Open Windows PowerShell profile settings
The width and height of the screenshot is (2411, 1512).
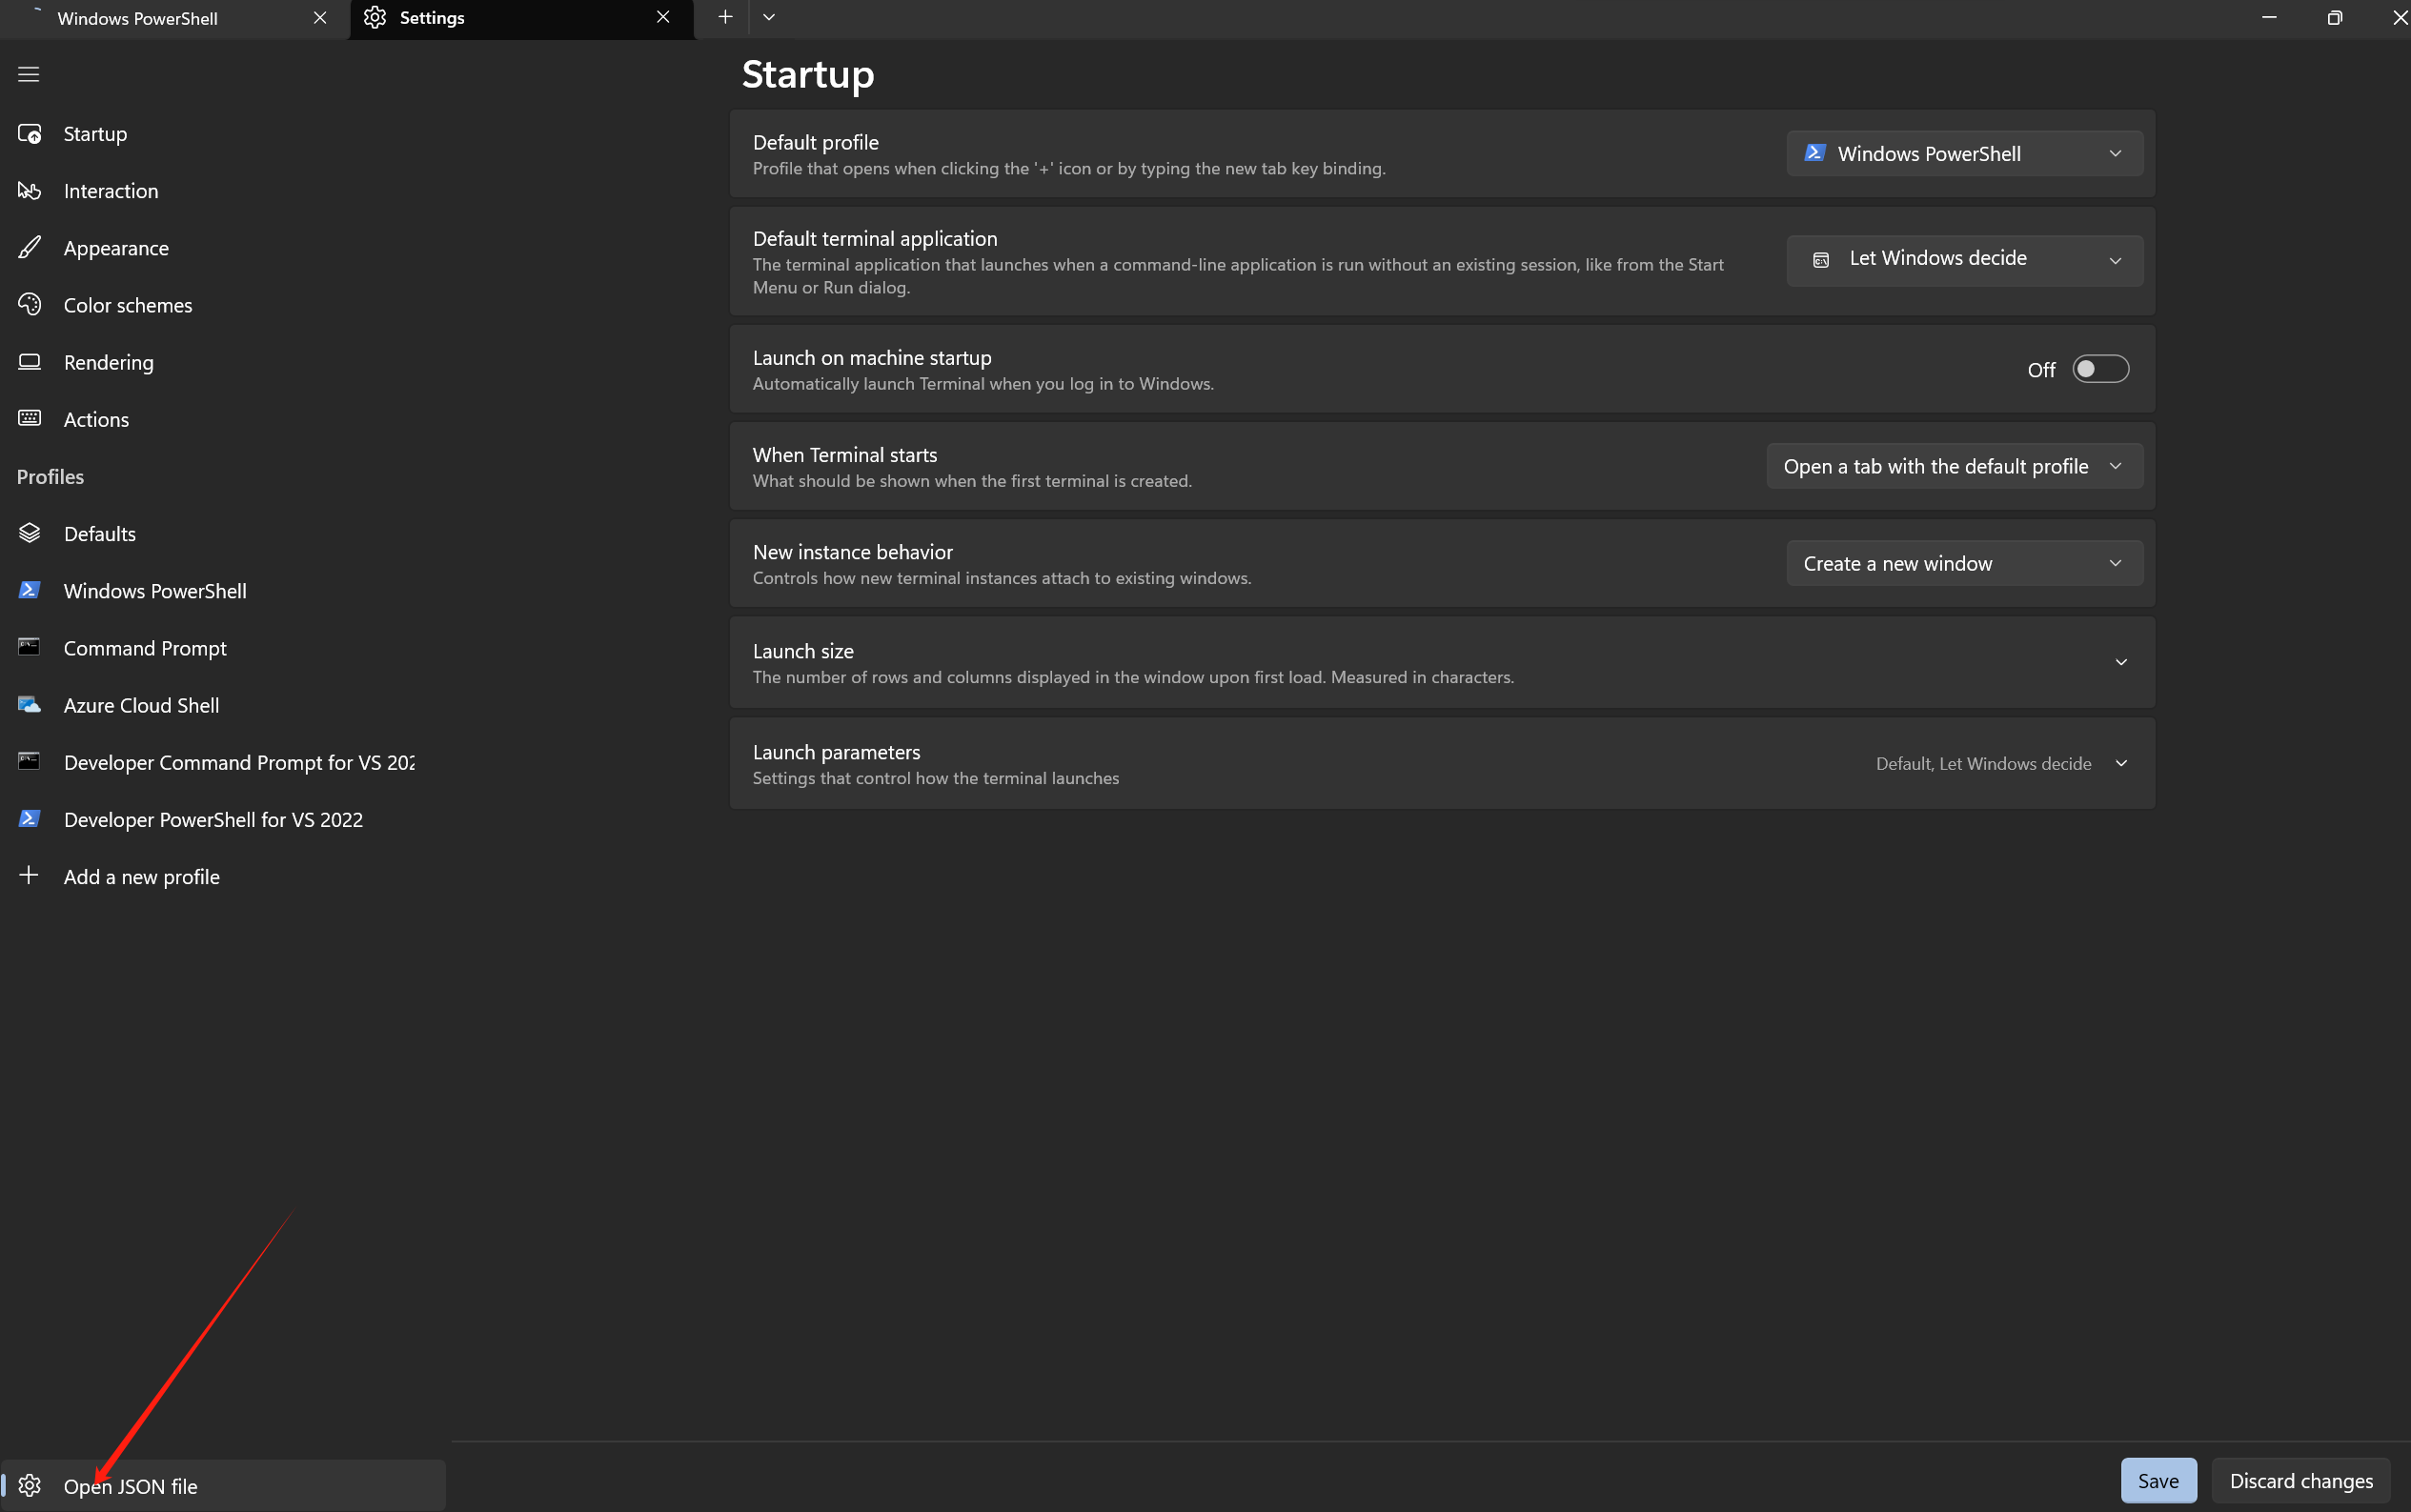point(223,590)
